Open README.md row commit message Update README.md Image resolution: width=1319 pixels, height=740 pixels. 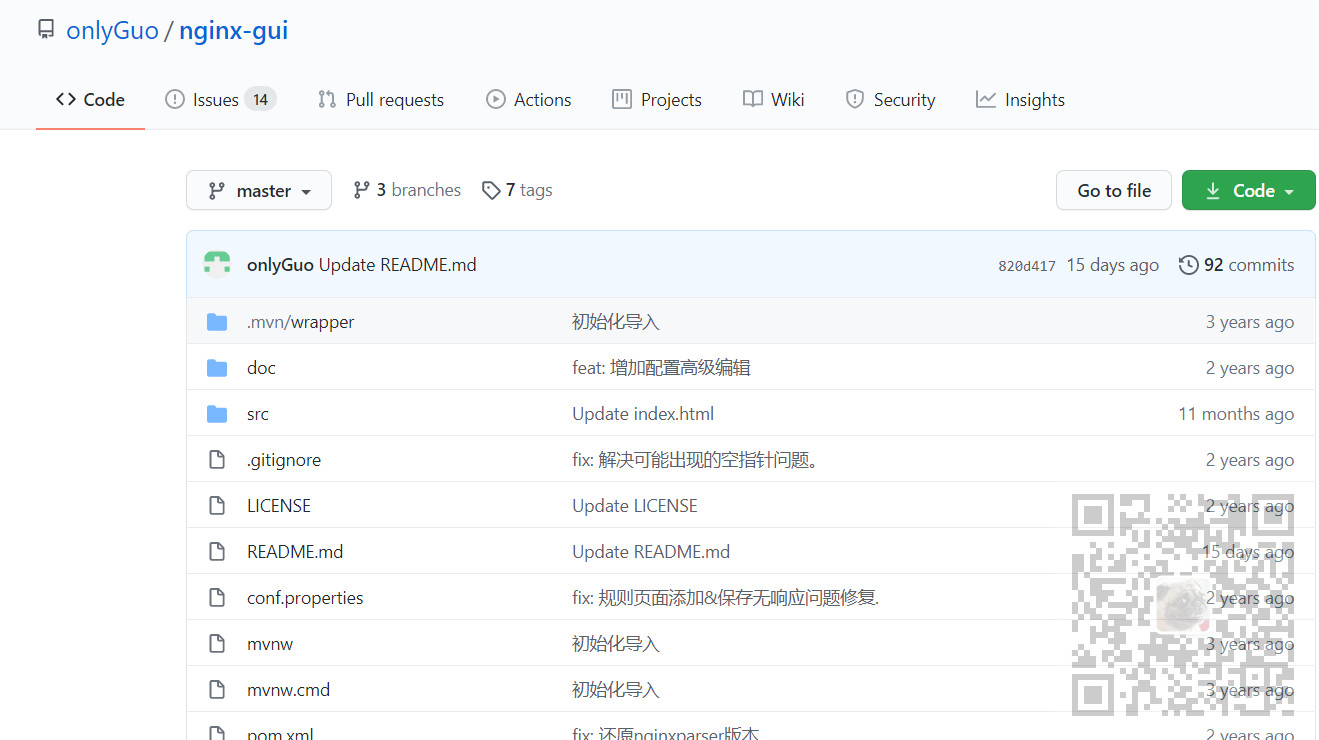pos(651,552)
